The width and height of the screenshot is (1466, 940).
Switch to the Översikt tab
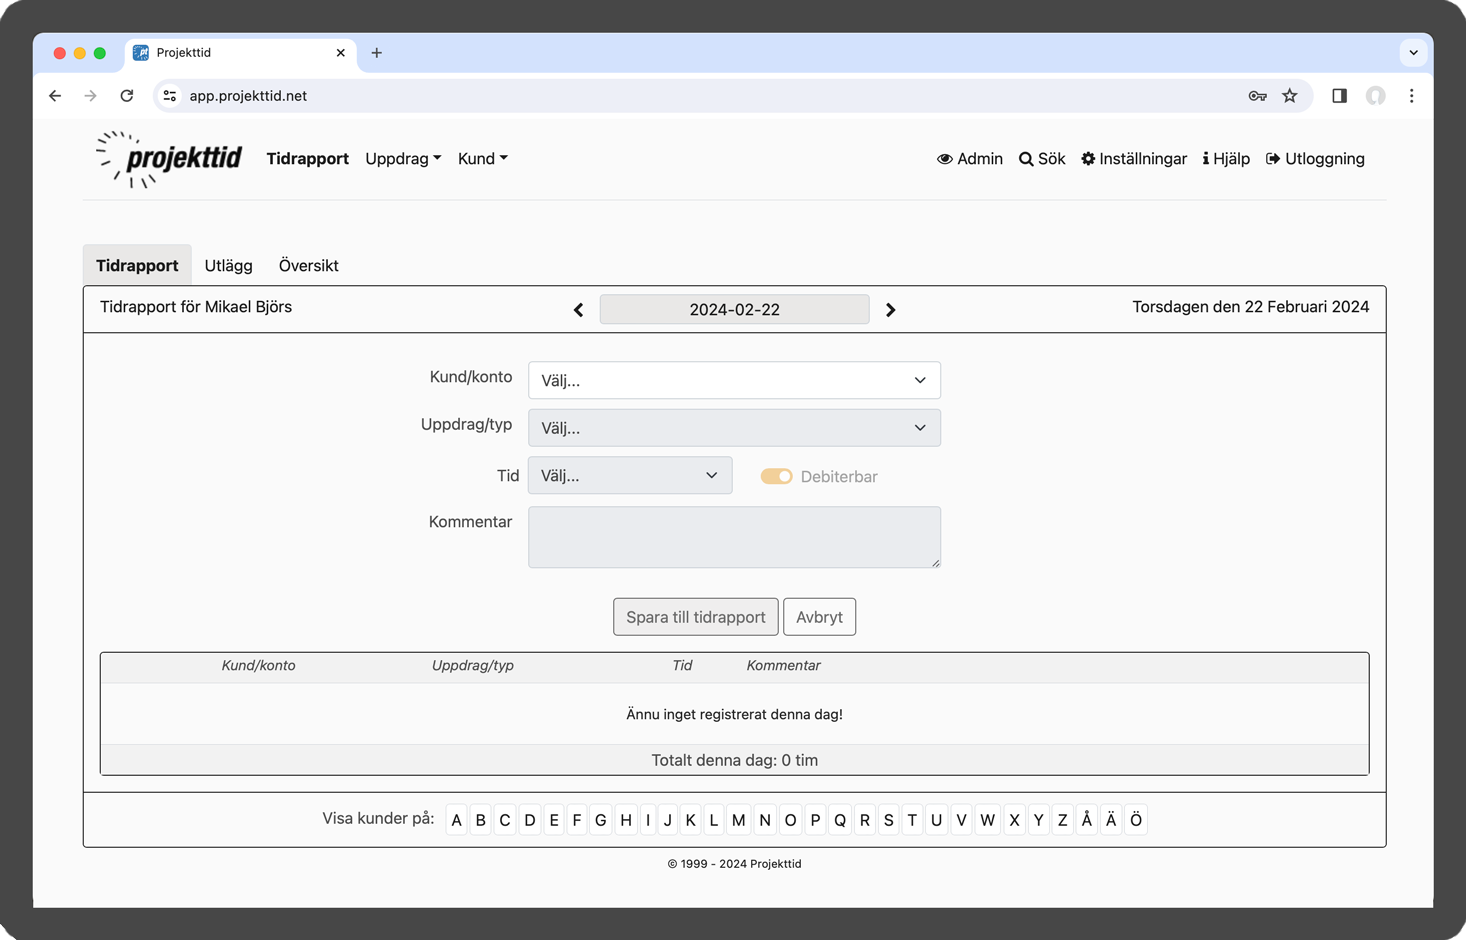308,266
